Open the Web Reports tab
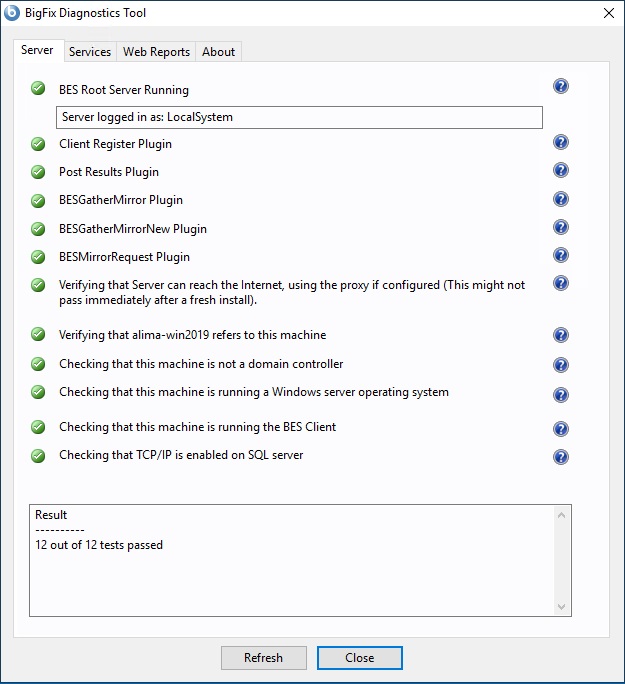Image resolution: width=625 pixels, height=684 pixels. point(156,52)
